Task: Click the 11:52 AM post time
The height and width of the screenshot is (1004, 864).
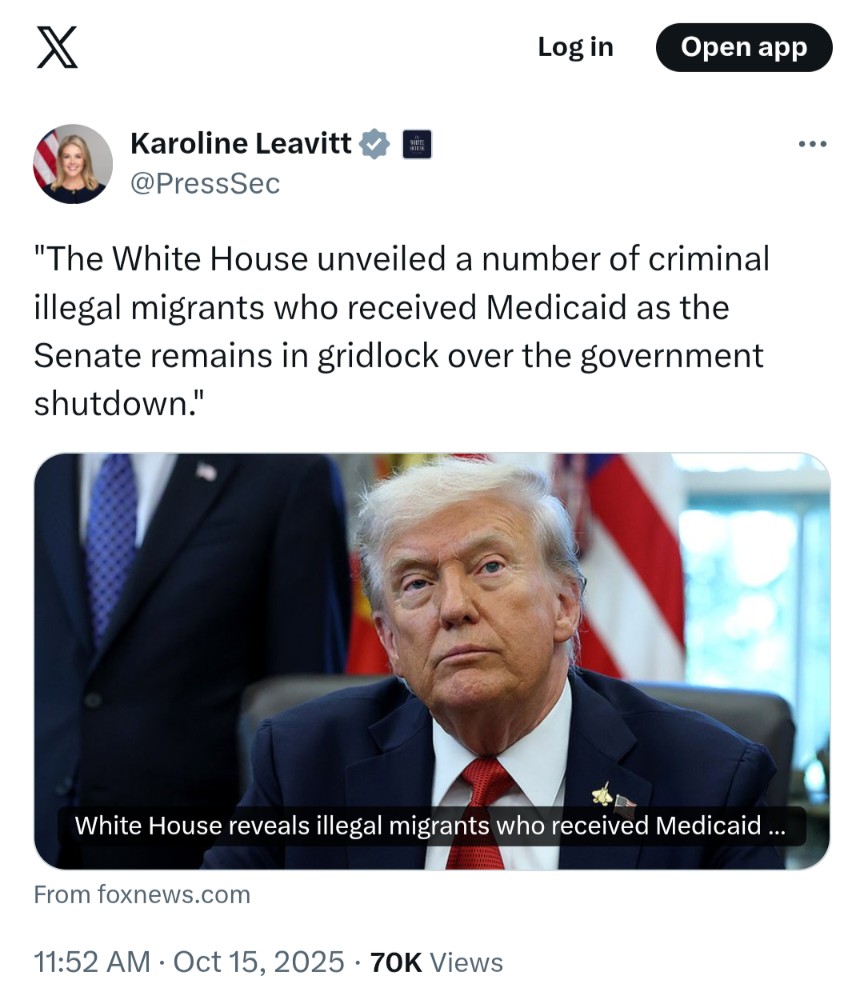Action: pyautogui.click(x=92, y=962)
